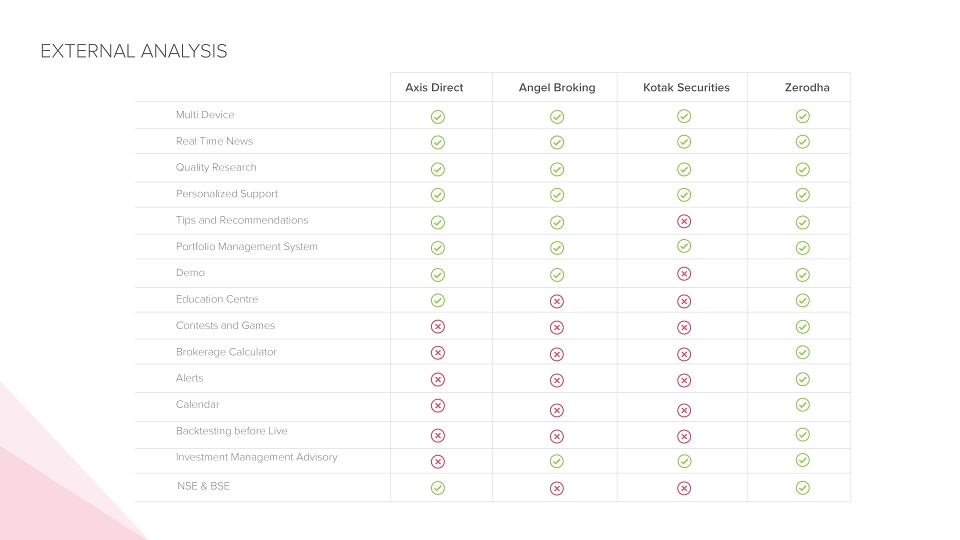Click the Real Time News row label

coord(214,141)
